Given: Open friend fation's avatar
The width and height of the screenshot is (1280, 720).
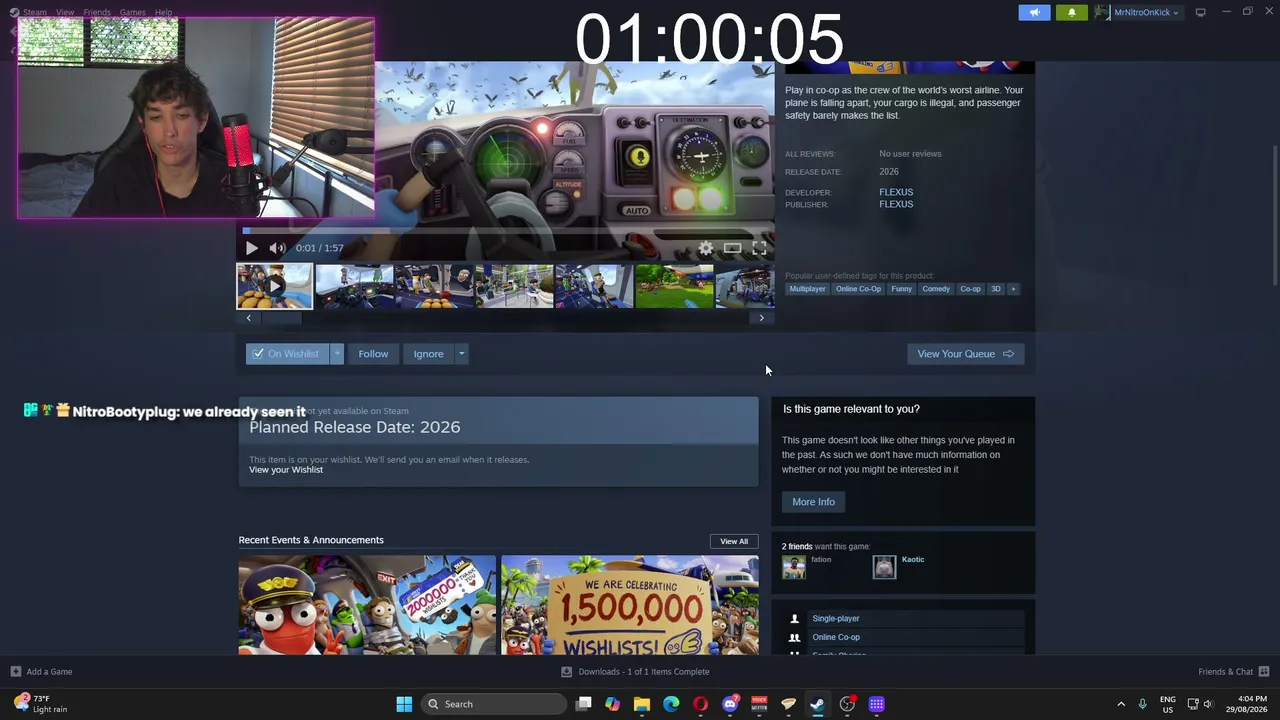Looking at the screenshot, I should [794, 568].
